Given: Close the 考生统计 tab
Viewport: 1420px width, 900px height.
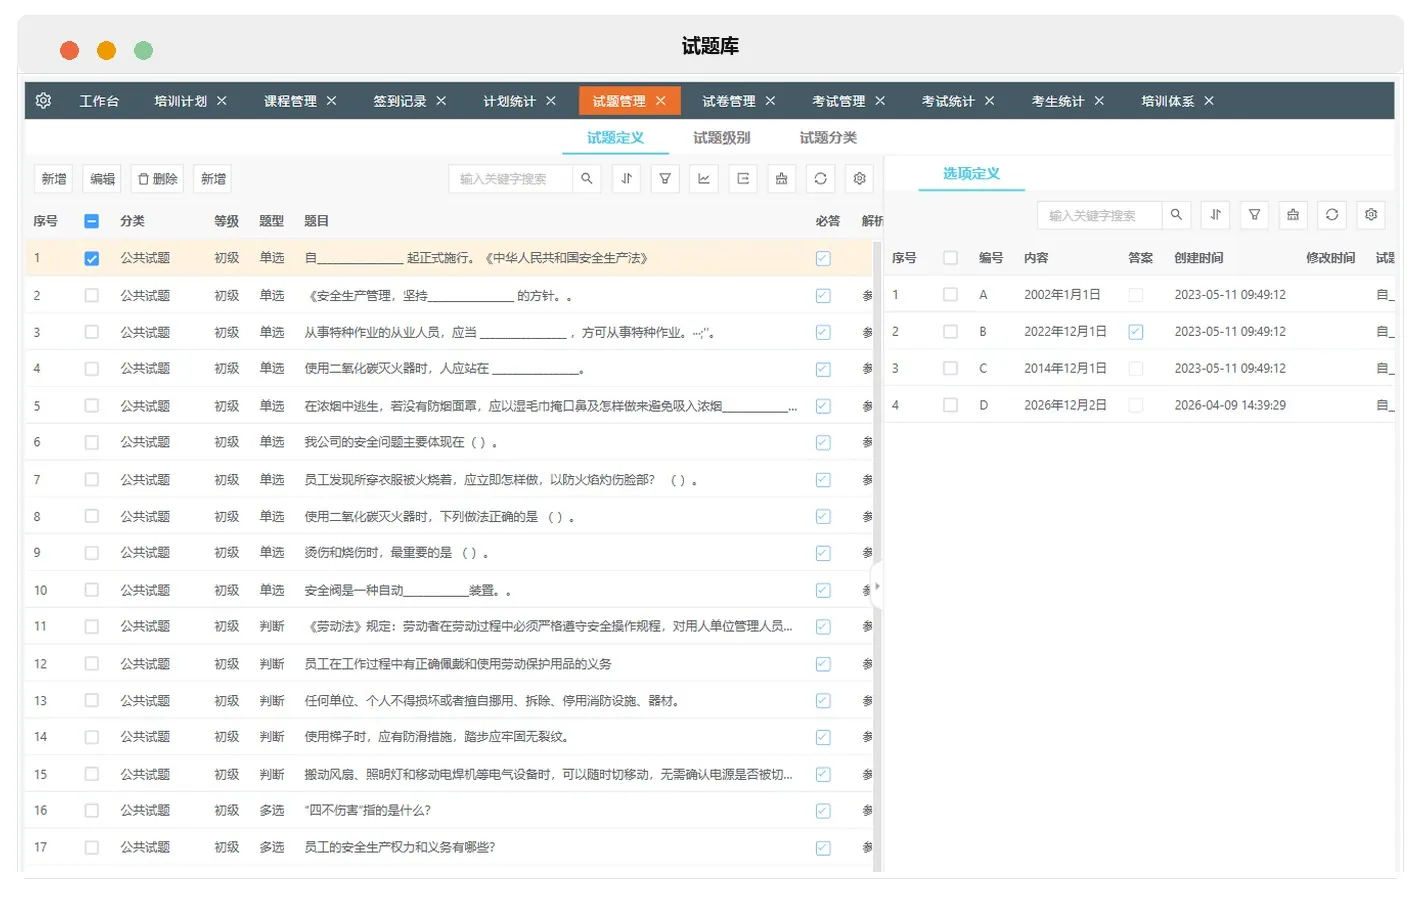Looking at the screenshot, I should click(1099, 101).
